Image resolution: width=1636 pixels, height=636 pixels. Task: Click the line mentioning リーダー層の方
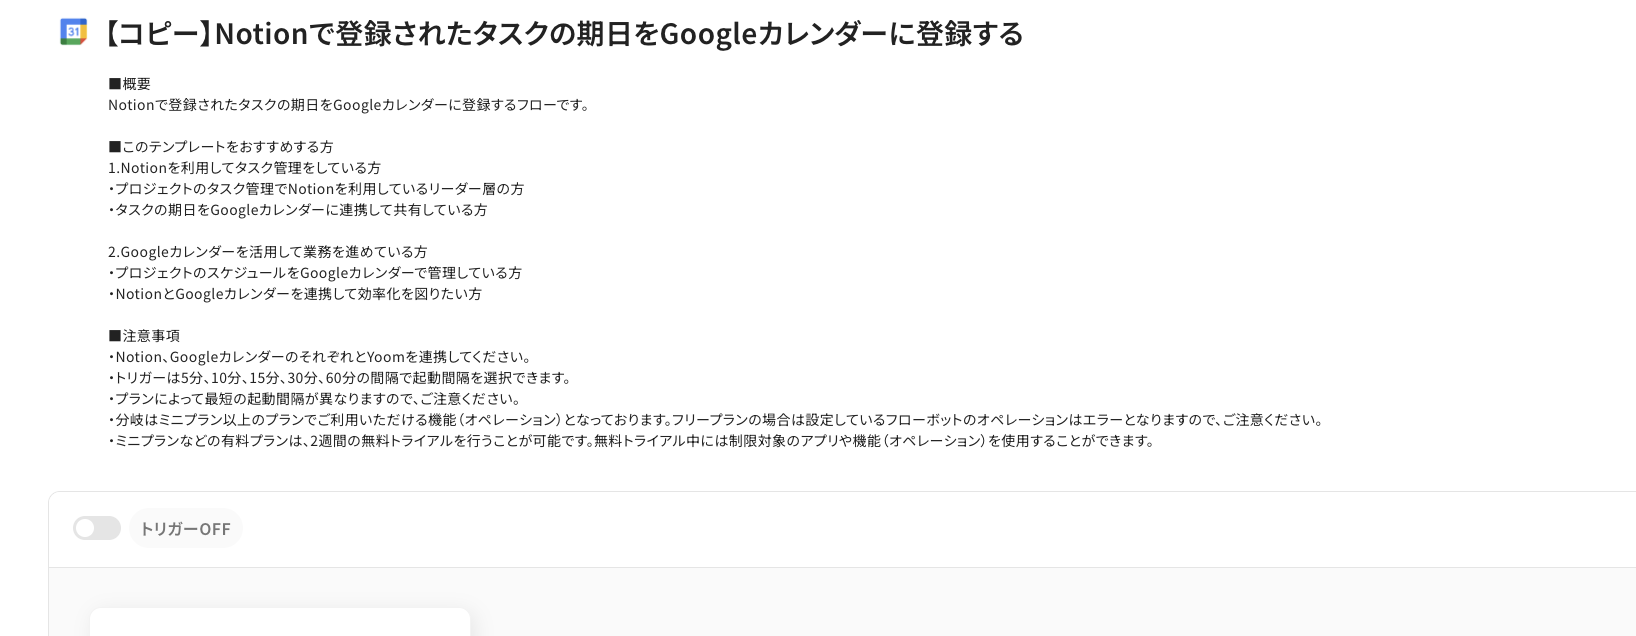point(317,189)
